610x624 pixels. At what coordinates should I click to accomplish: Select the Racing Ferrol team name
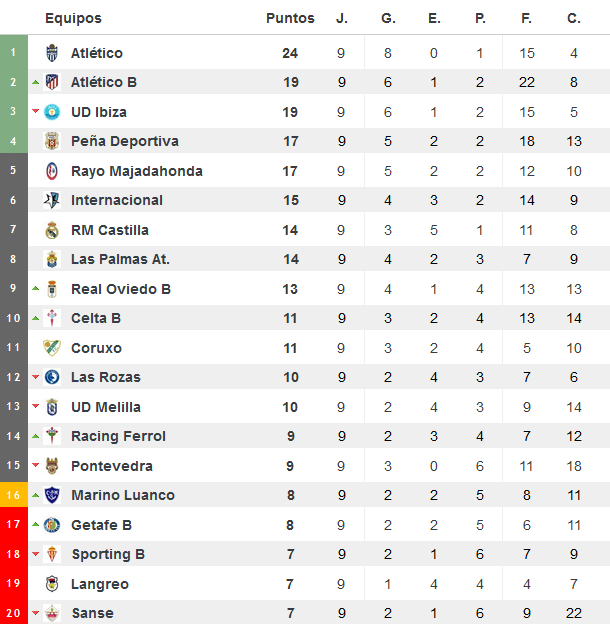tap(118, 436)
